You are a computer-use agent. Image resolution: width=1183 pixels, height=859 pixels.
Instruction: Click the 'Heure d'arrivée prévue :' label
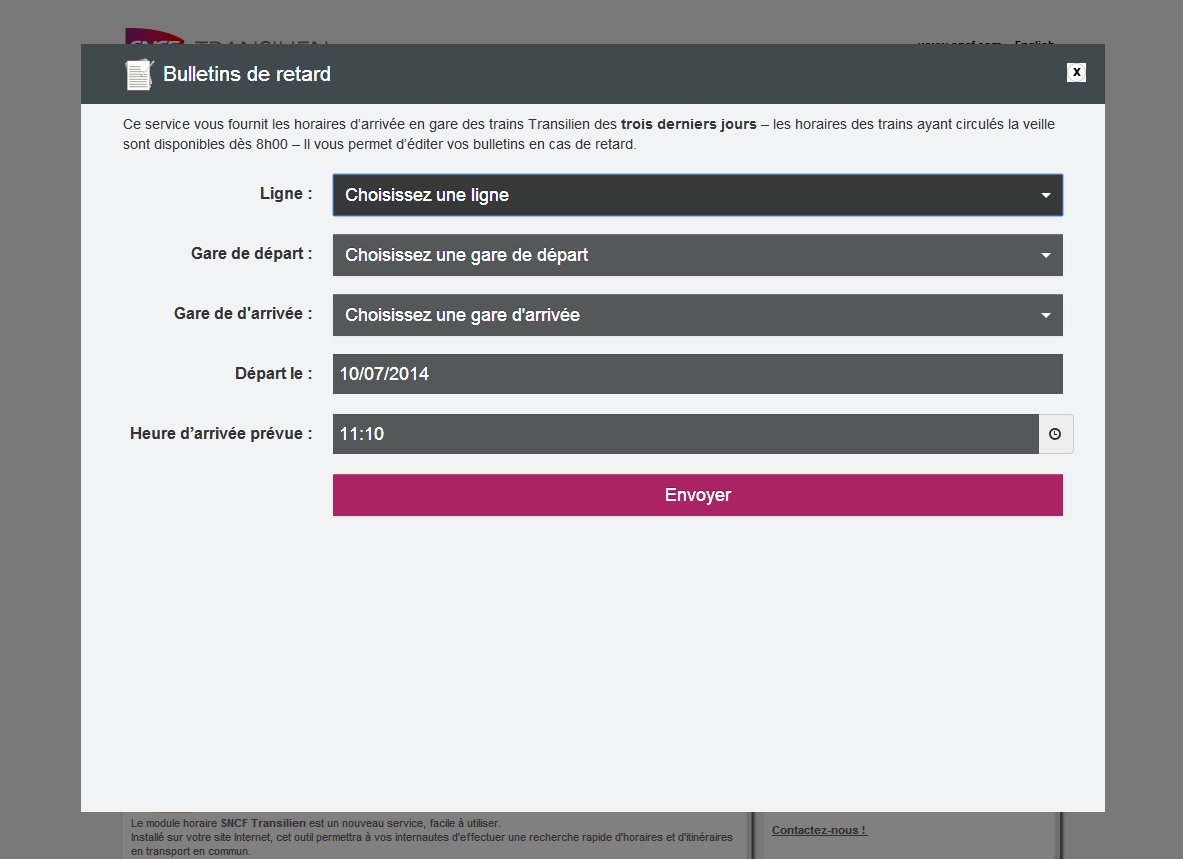(221, 434)
